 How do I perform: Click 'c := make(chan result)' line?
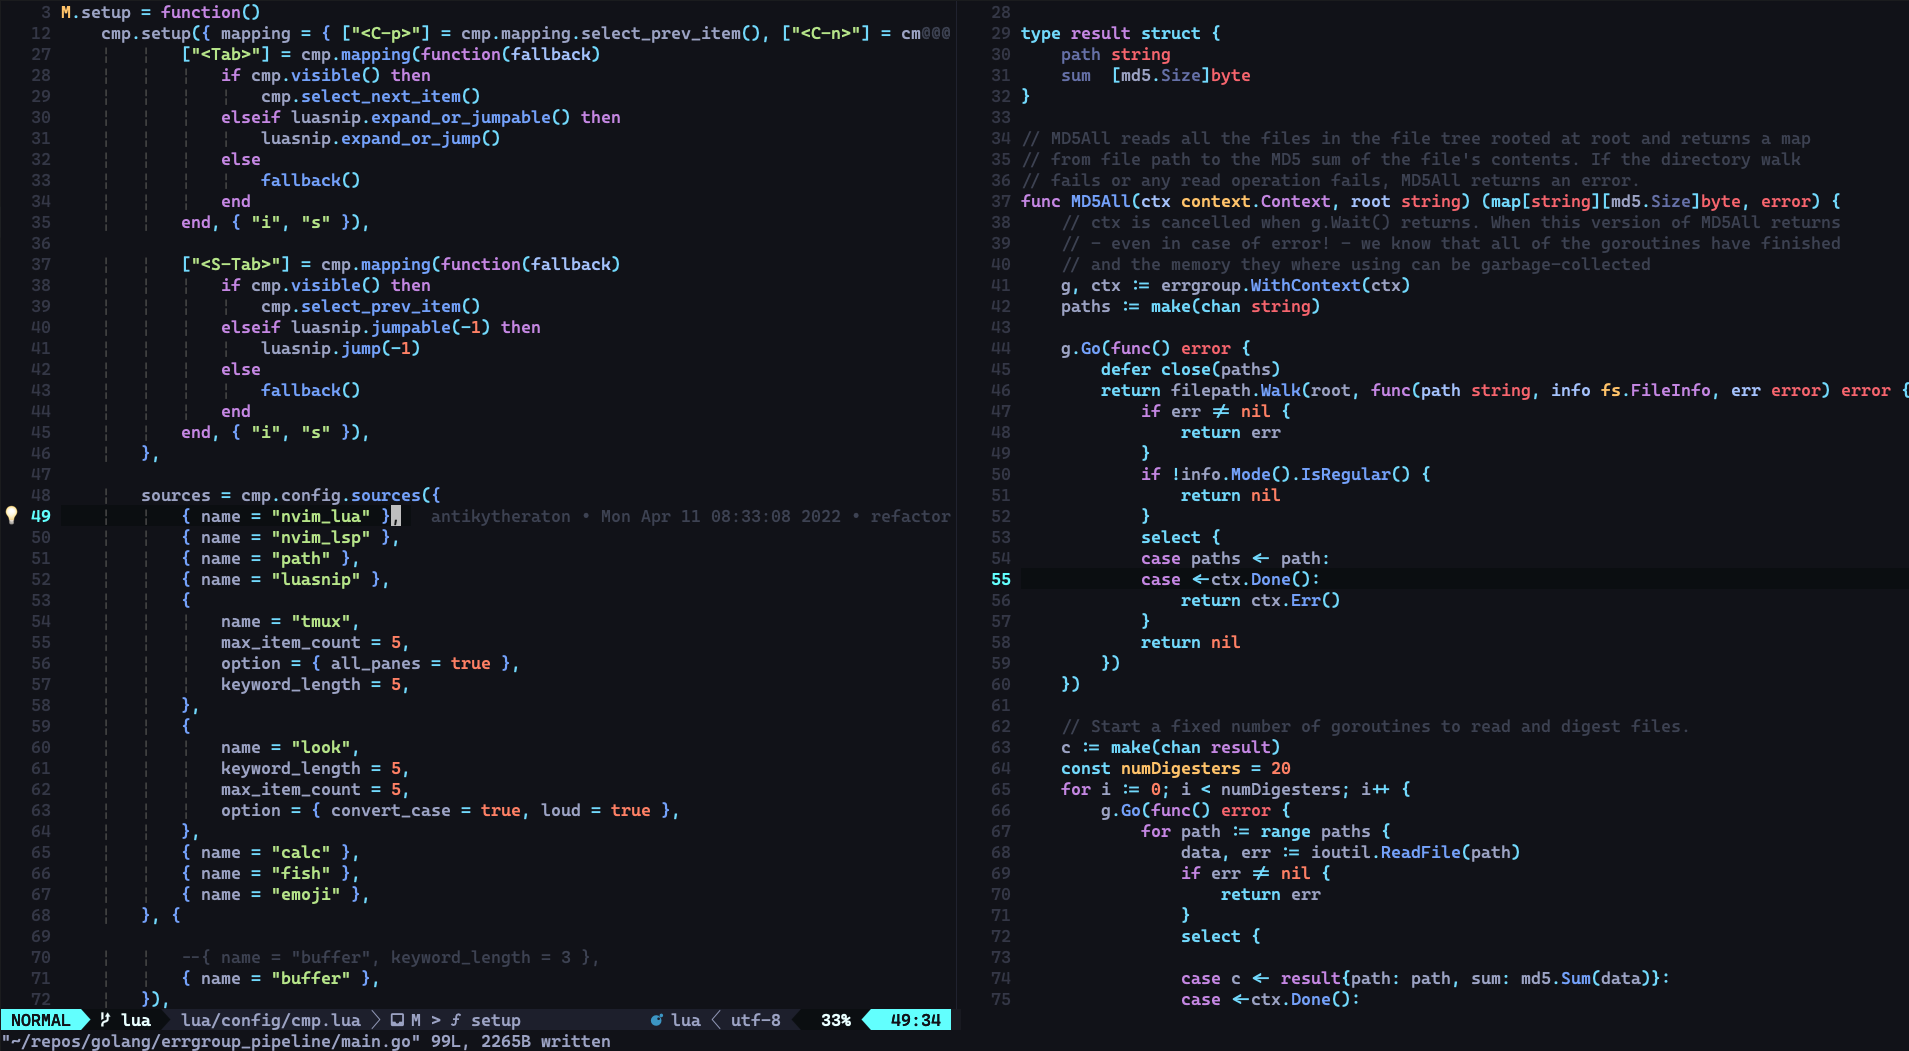coord(1171,747)
